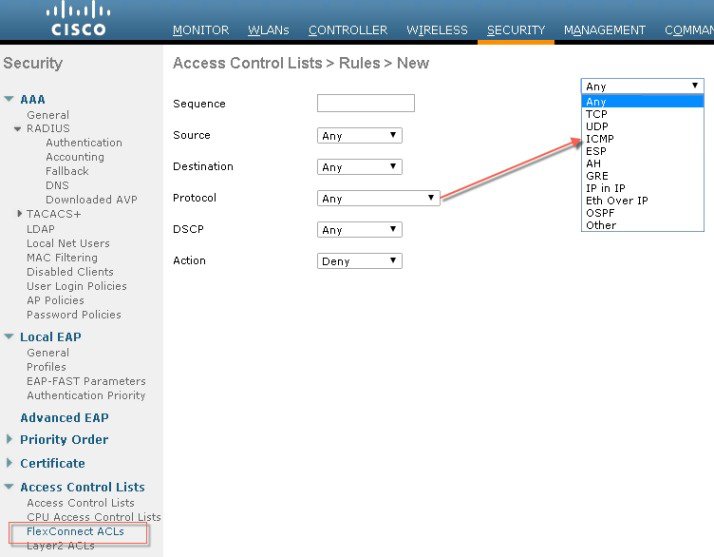
Task: Expand the TACACS+ subtree arrow
Action: point(19,214)
